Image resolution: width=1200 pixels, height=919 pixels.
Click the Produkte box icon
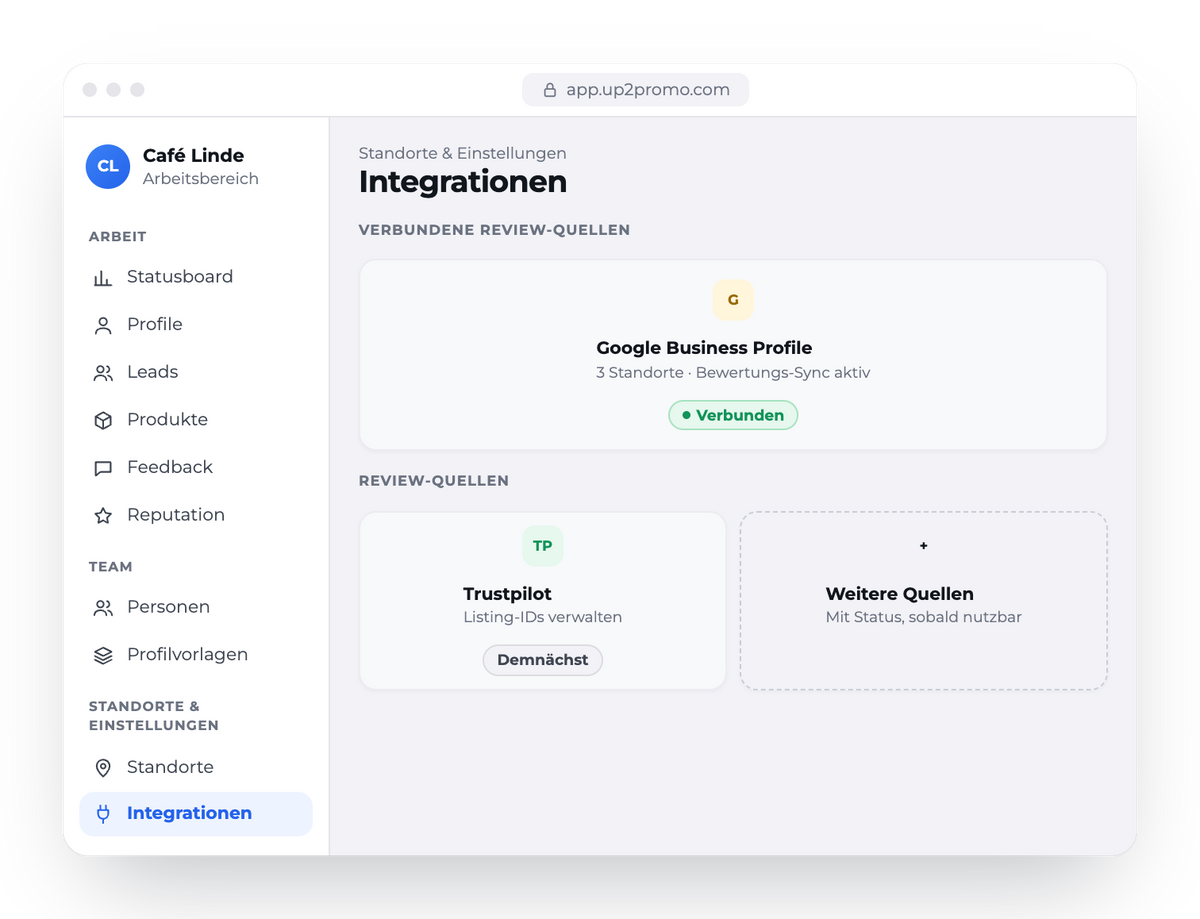click(x=103, y=420)
